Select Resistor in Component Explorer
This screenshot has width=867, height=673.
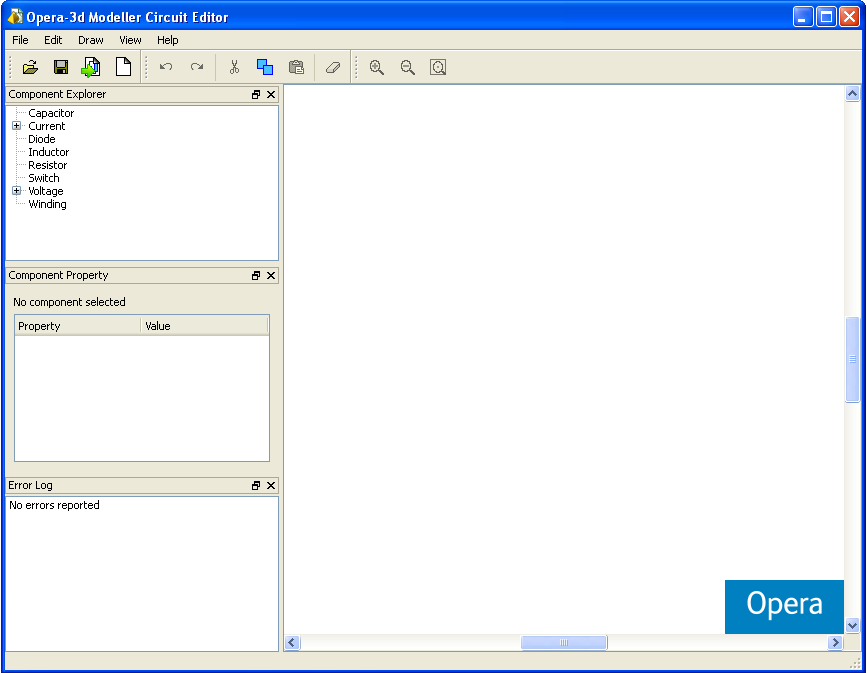[x=48, y=165]
